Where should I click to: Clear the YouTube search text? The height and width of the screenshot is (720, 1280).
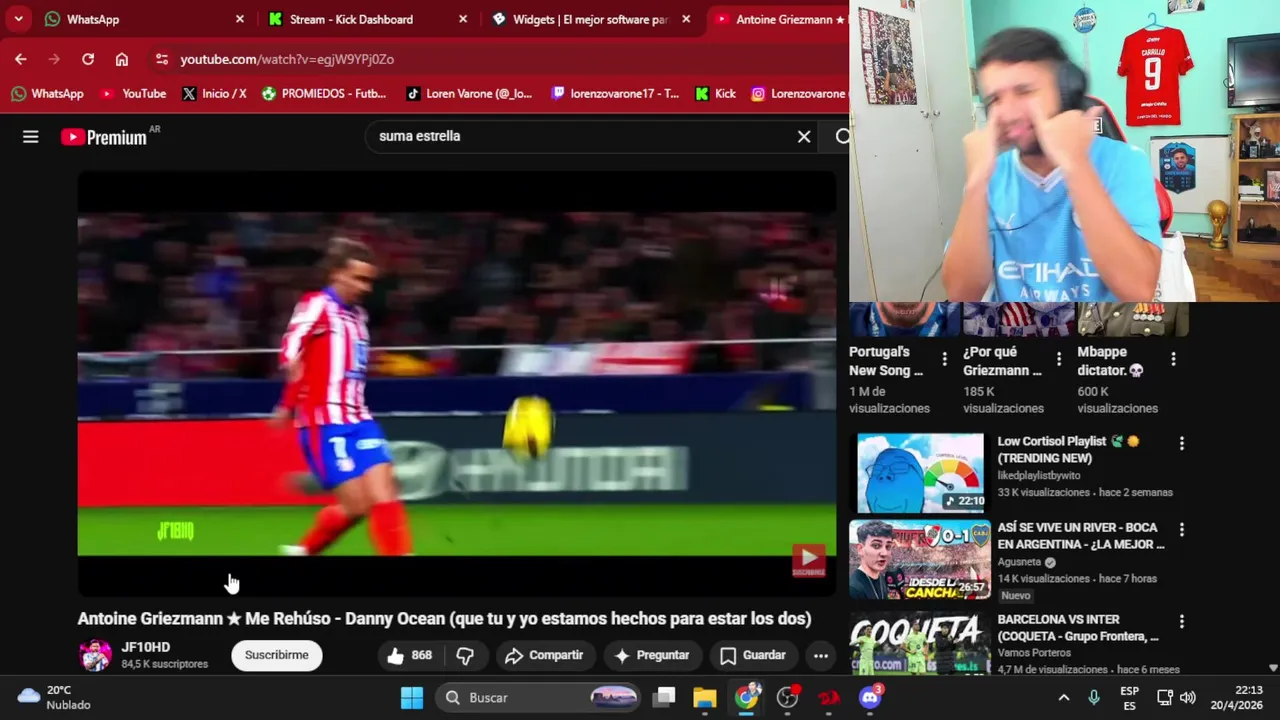pos(804,136)
